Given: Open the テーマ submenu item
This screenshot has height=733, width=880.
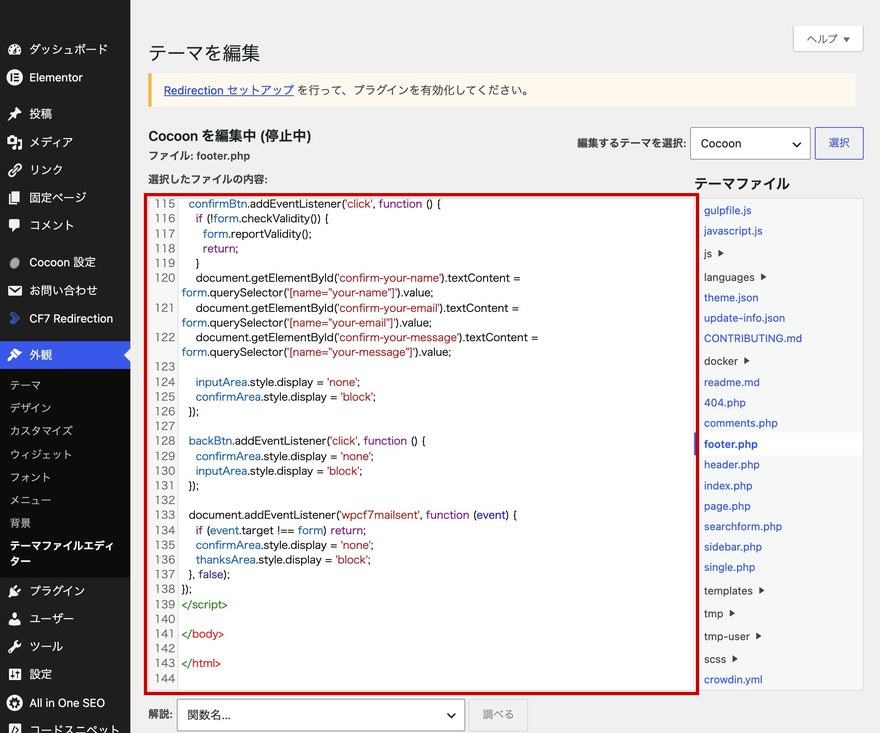Looking at the screenshot, I should click(x=25, y=385).
